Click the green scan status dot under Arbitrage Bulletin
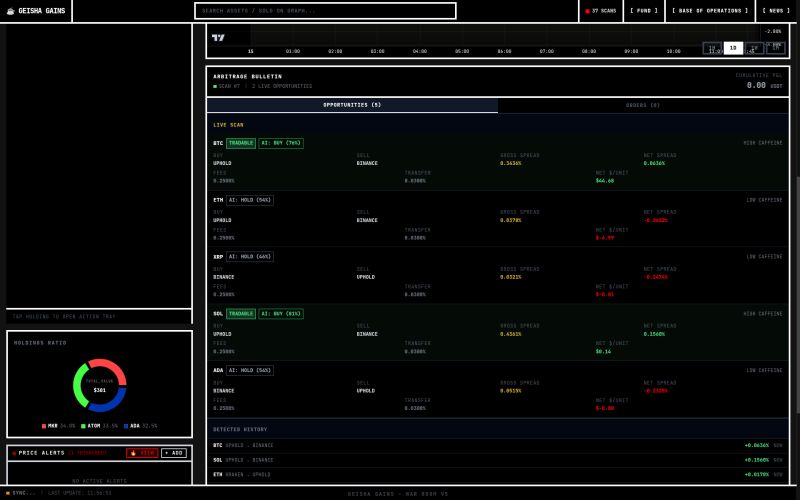Image resolution: width=800 pixels, height=500 pixels. (x=215, y=86)
